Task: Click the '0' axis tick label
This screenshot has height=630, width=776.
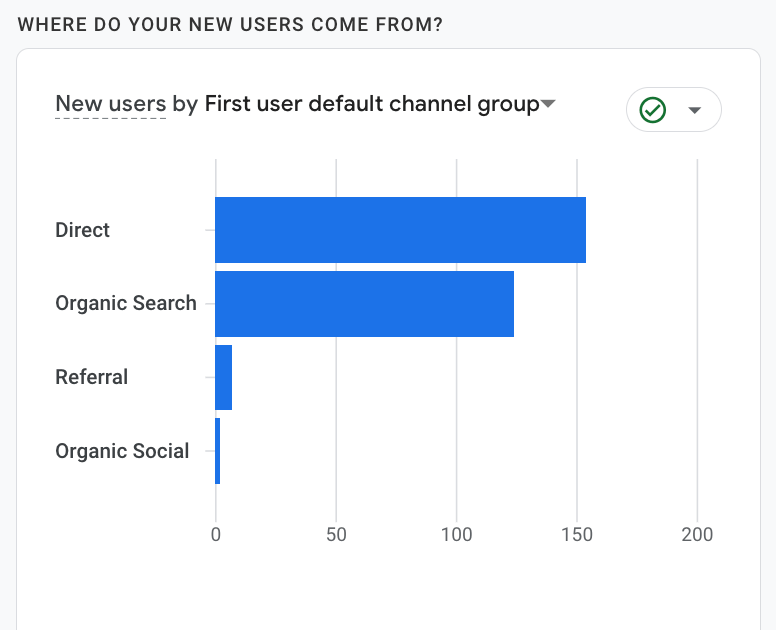Action: click(x=216, y=535)
